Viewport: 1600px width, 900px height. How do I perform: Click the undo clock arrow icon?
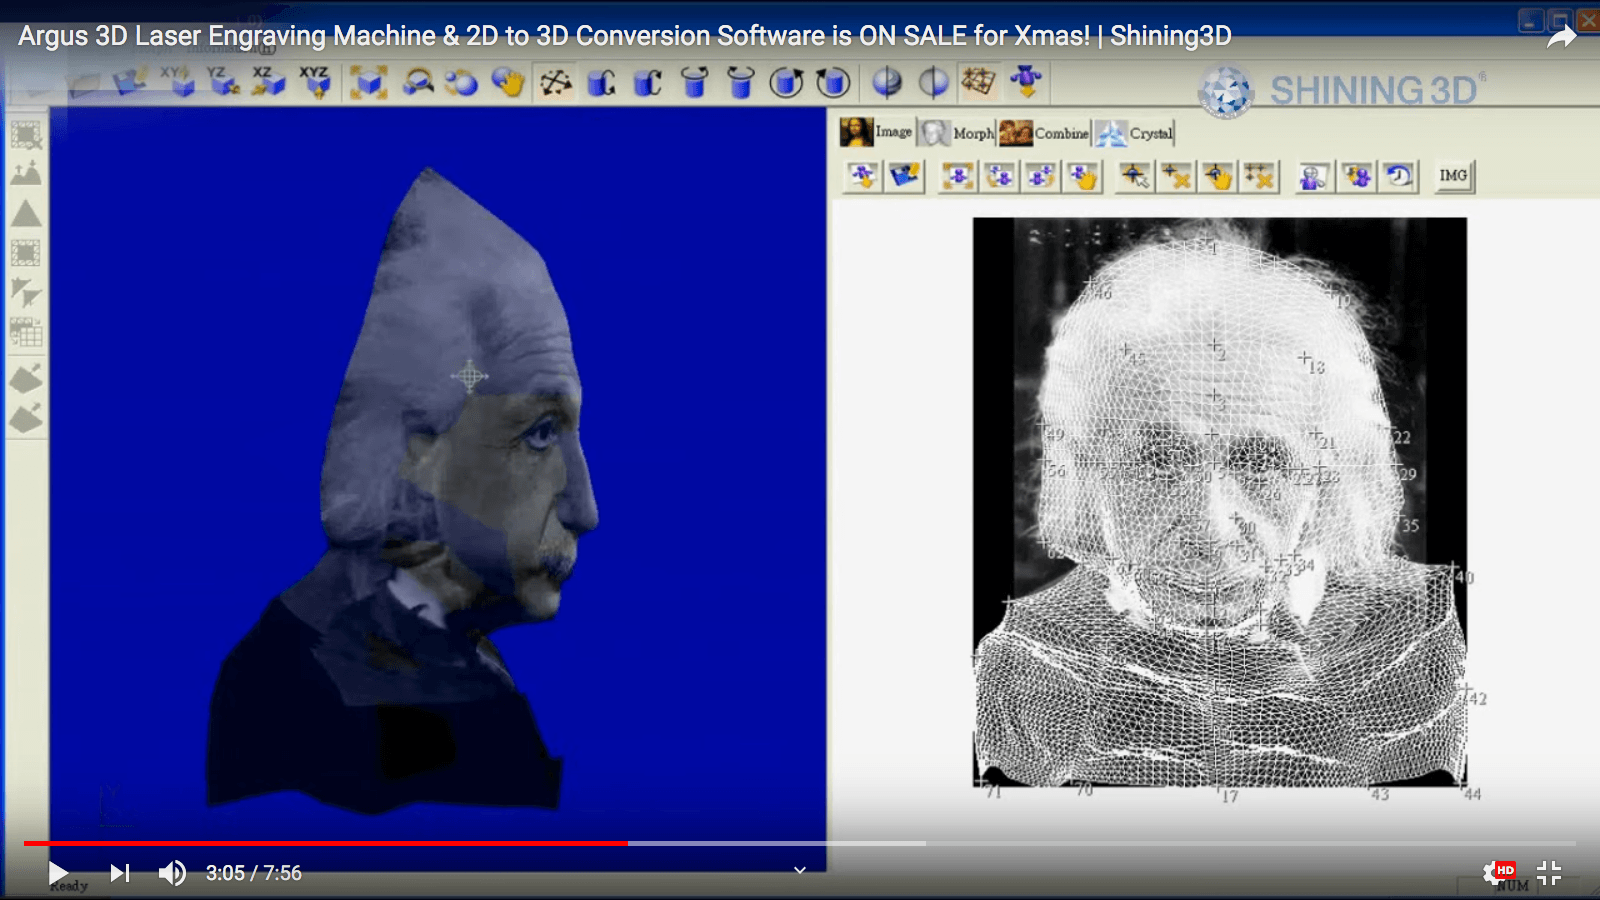pyautogui.click(x=1398, y=176)
